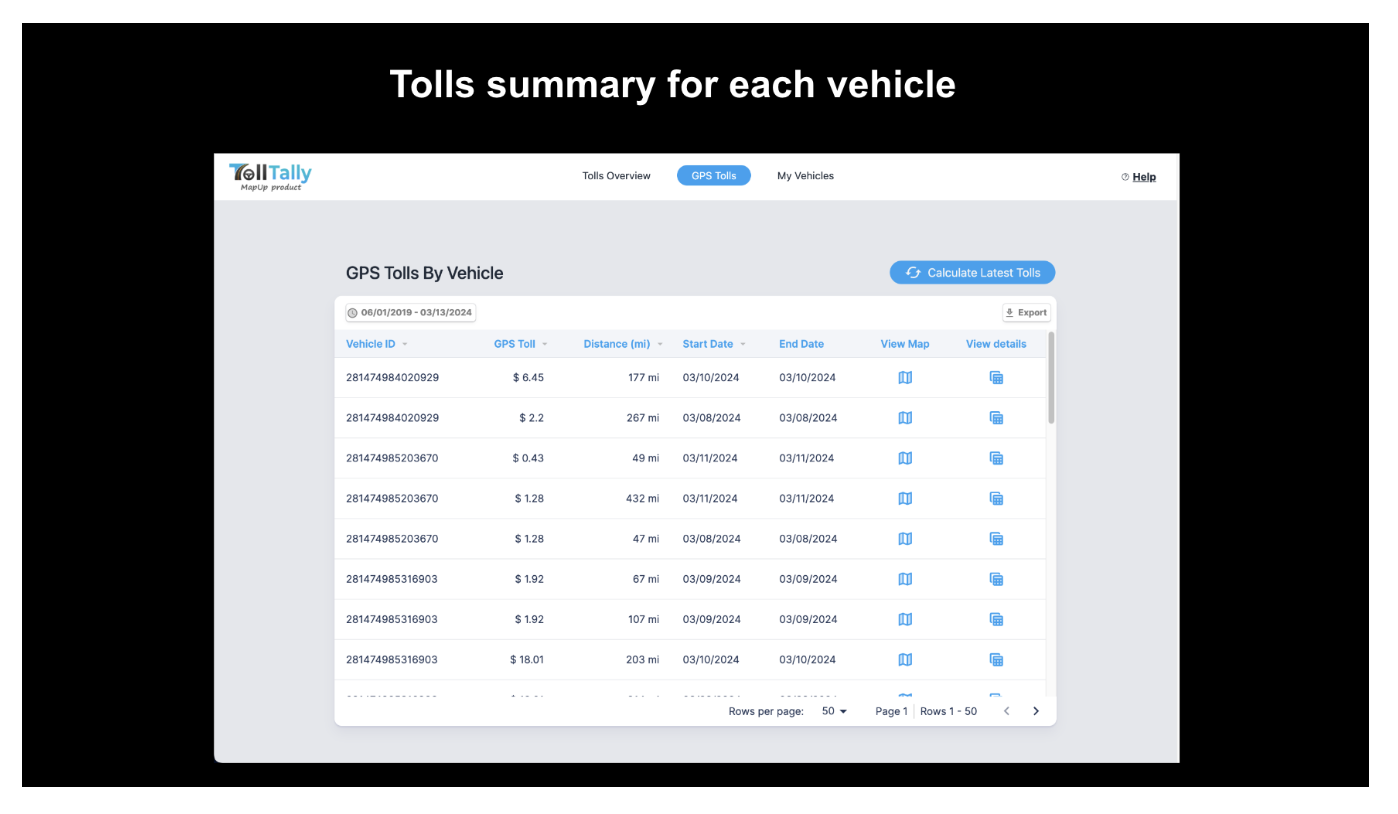Click the table's vertical scrollbar

[x=1051, y=380]
